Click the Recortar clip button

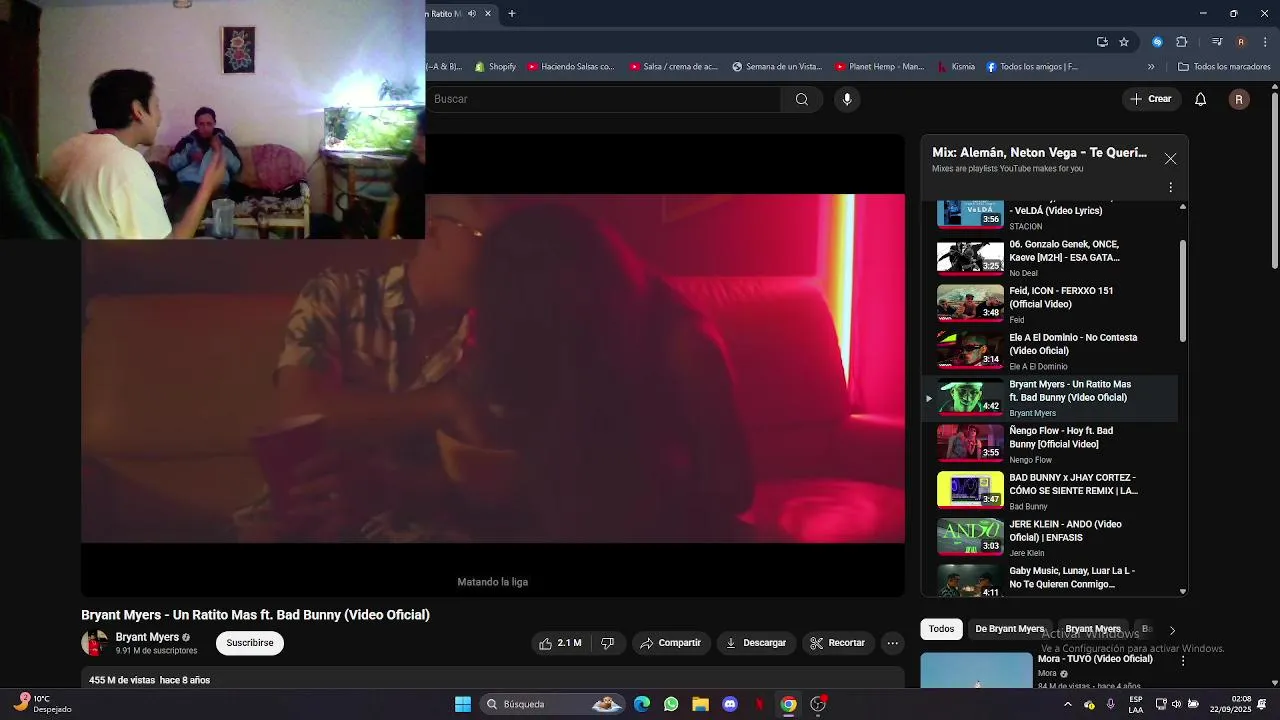837,643
